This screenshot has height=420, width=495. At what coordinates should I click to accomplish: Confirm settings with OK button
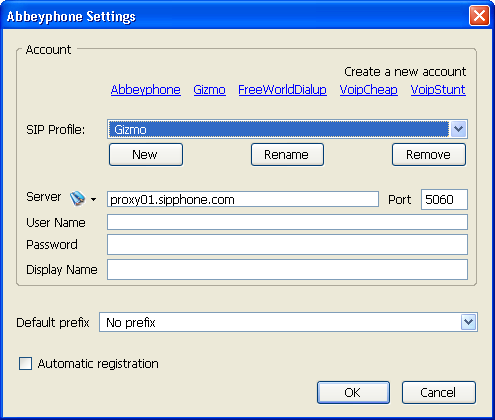[353, 392]
